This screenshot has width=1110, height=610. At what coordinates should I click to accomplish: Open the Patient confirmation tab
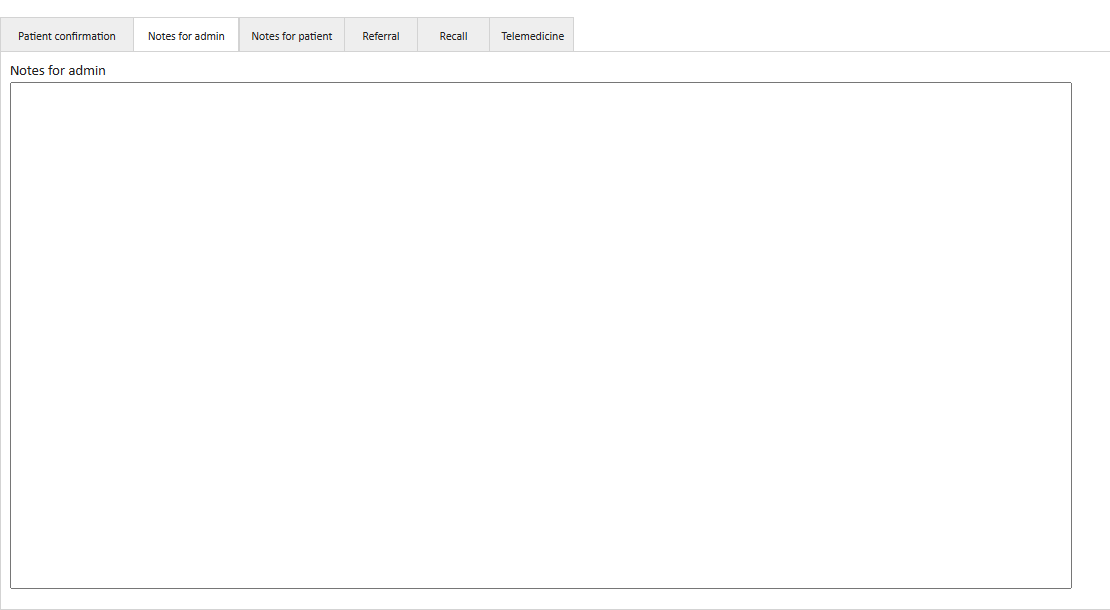(67, 36)
